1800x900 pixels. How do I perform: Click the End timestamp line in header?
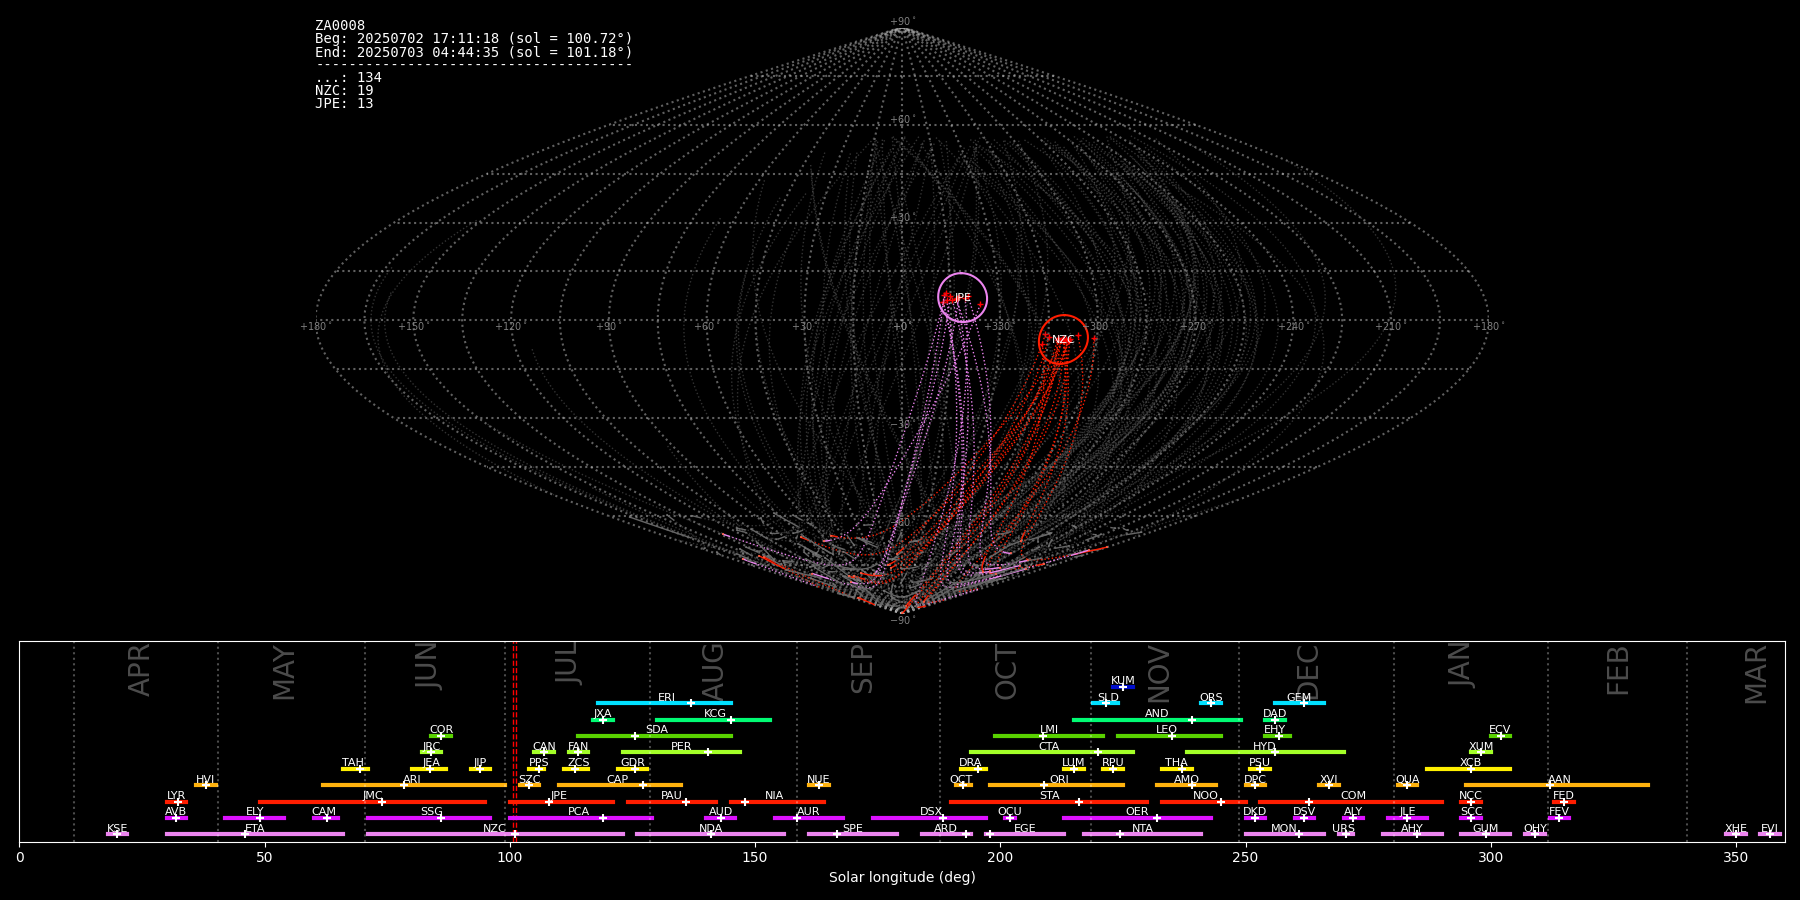coord(474,52)
